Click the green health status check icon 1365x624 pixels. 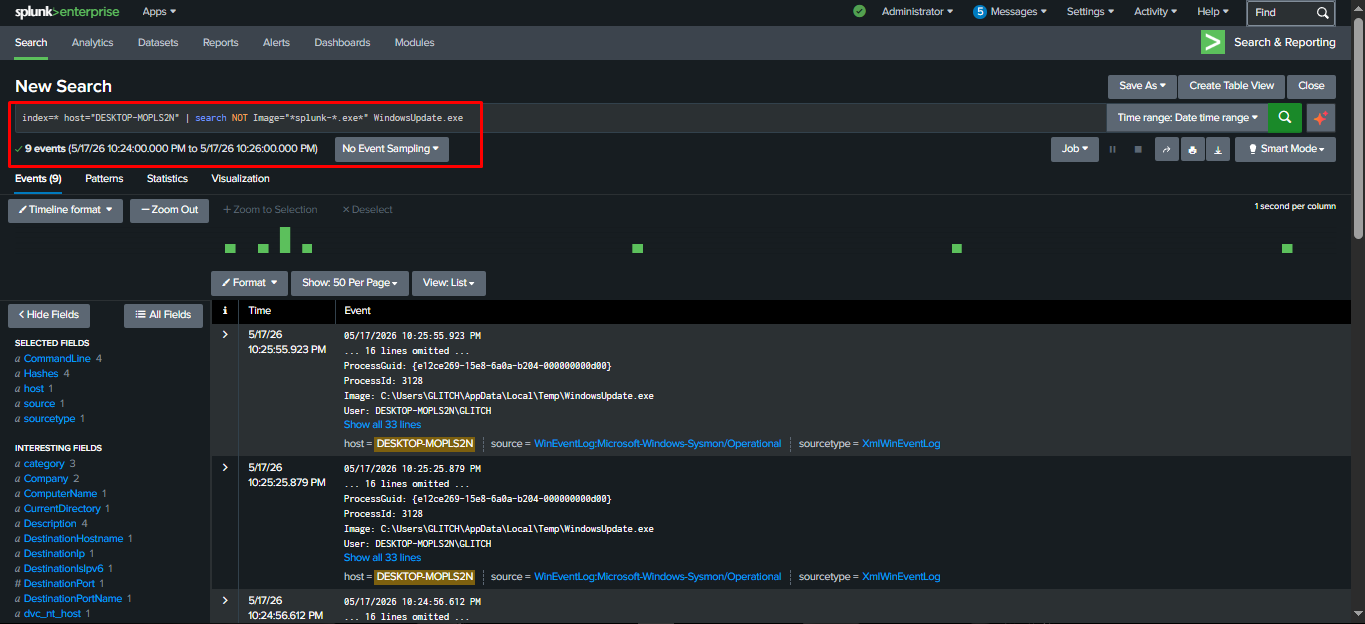coord(859,12)
